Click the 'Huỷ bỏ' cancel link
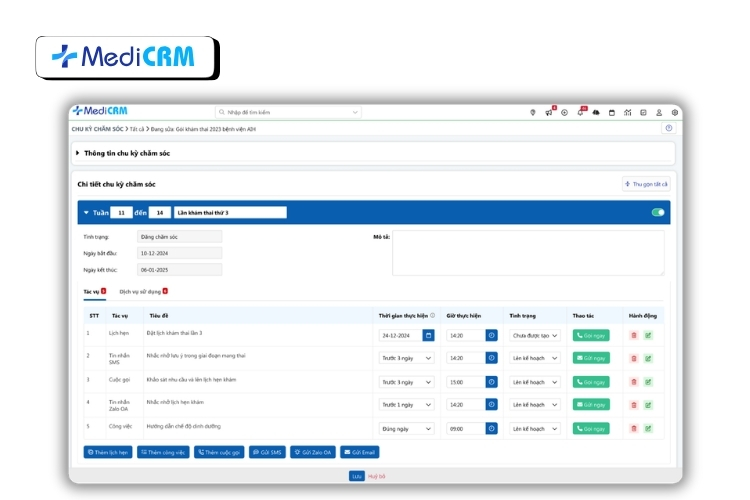This screenshot has width=750, height=500. pyautogui.click(x=376, y=476)
